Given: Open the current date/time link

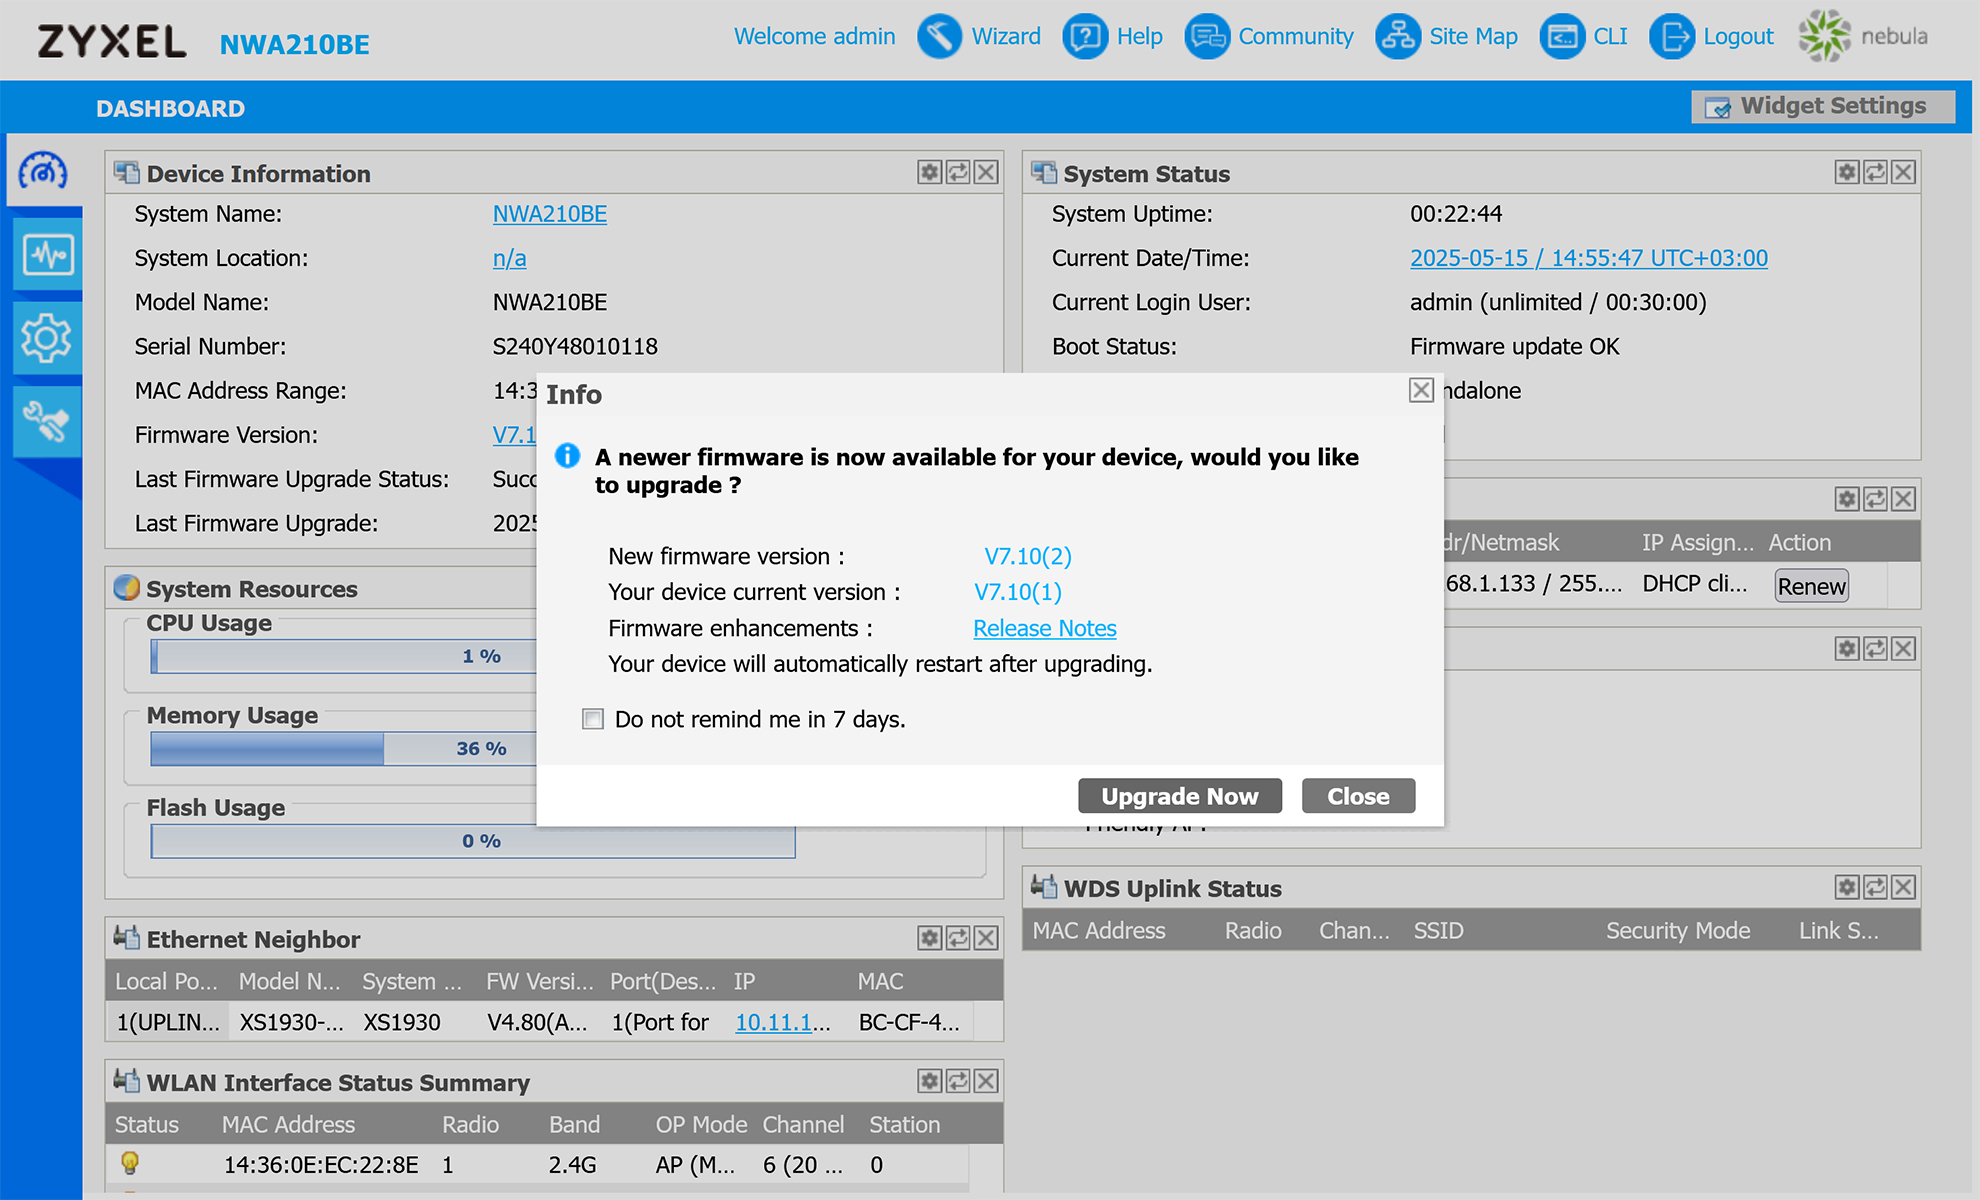Looking at the screenshot, I should (x=1588, y=258).
